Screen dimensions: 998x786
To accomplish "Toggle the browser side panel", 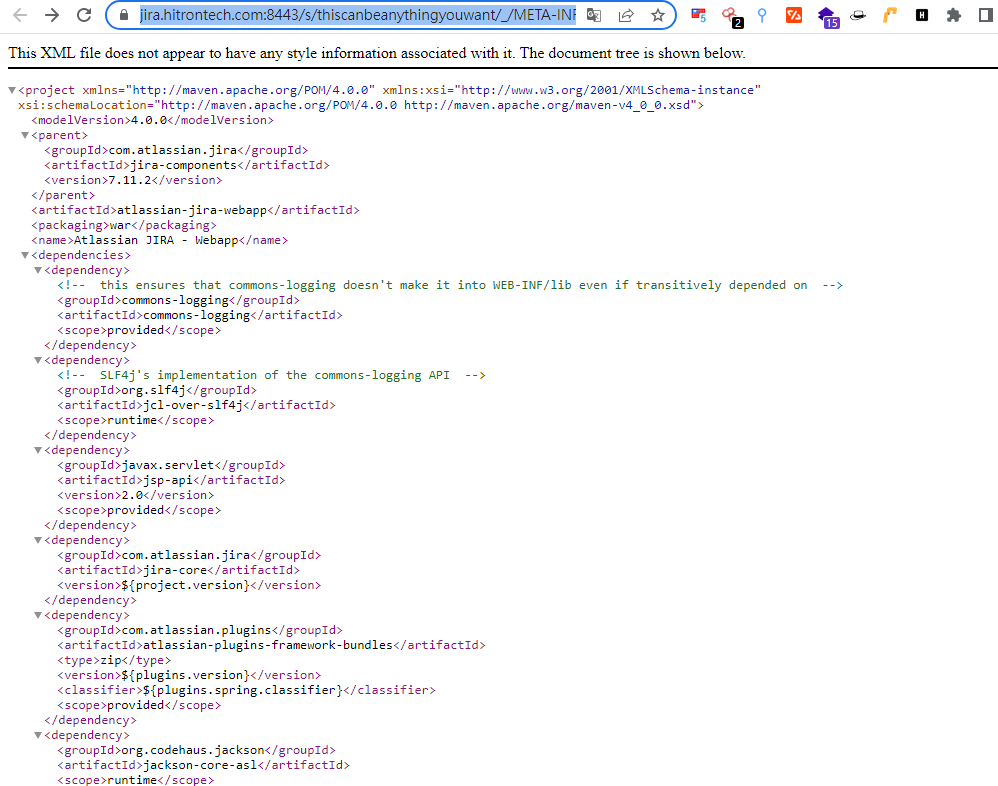I will pyautogui.click(x=985, y=15).
